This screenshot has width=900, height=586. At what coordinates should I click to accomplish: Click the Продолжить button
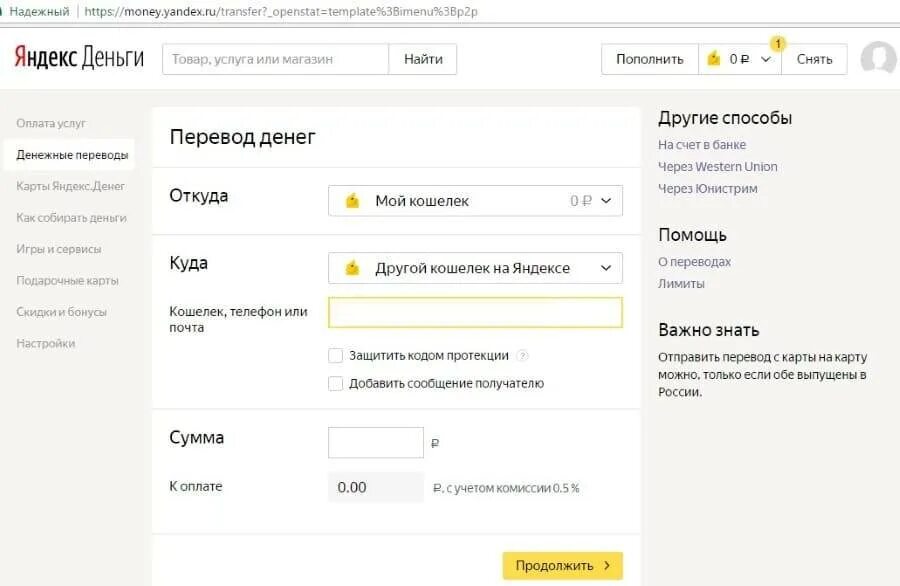click(x=562, y=566)
